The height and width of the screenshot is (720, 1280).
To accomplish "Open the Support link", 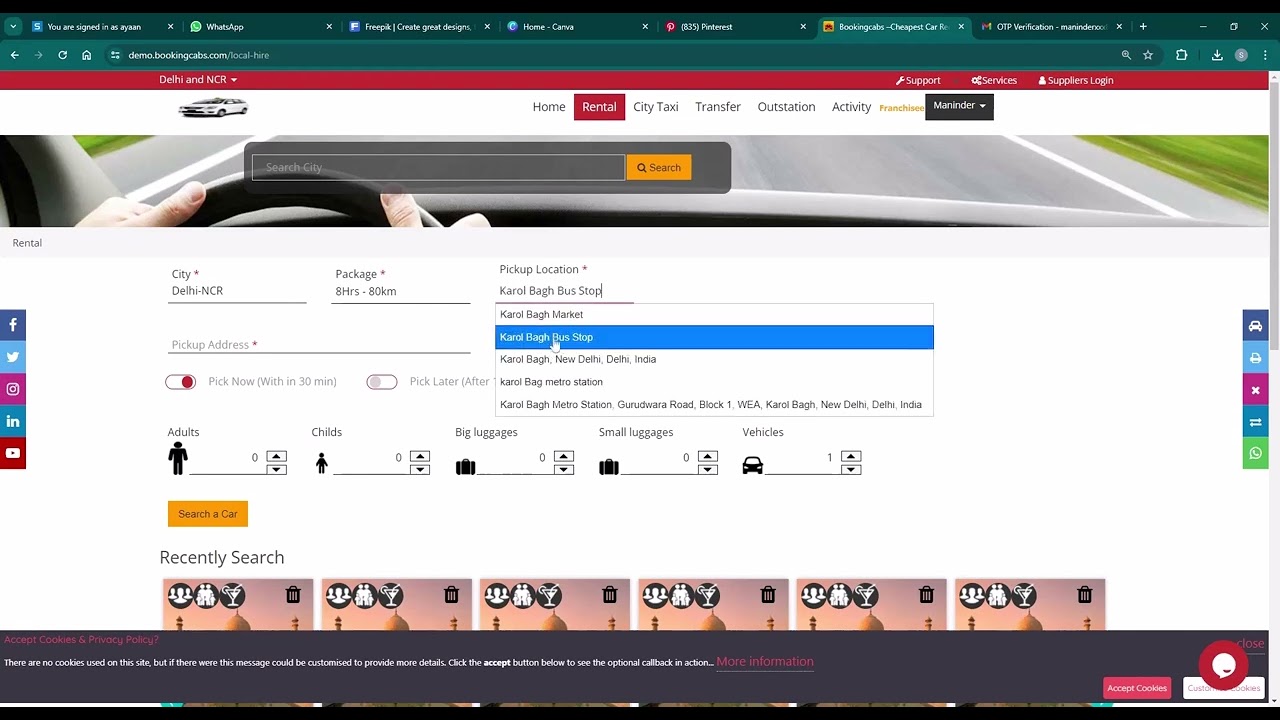I will coord(918,80).
